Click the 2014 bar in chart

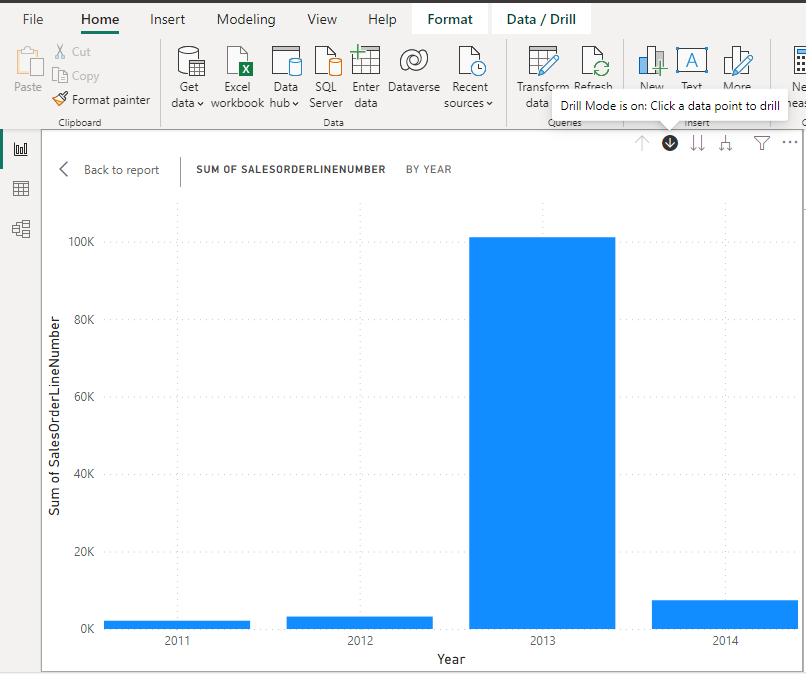tap(725, 614)
